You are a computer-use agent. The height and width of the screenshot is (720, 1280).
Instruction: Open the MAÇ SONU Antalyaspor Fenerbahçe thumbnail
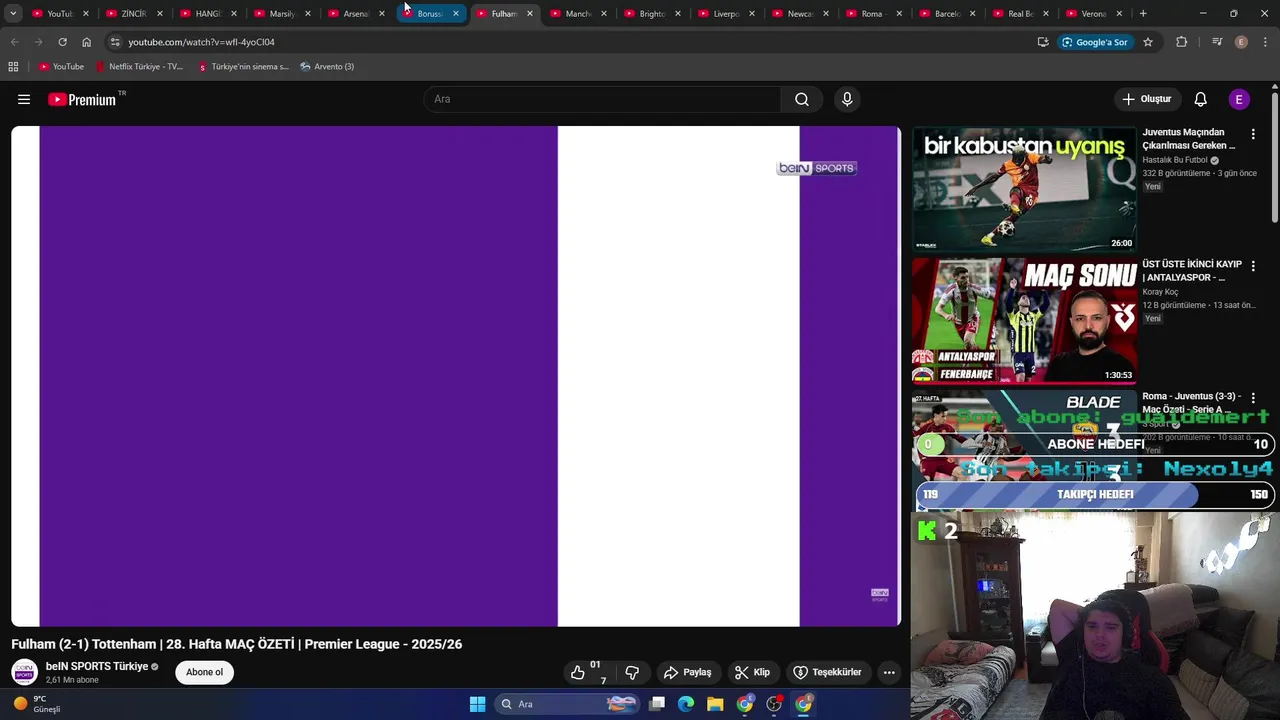tap(1024, 321)
